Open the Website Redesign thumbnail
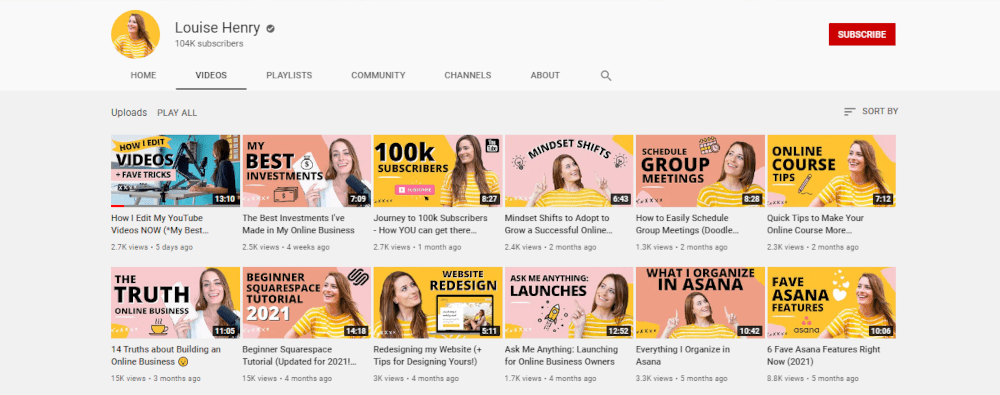Image resolution: width=1000 pixels, height=395 pixels. [438, 302]
